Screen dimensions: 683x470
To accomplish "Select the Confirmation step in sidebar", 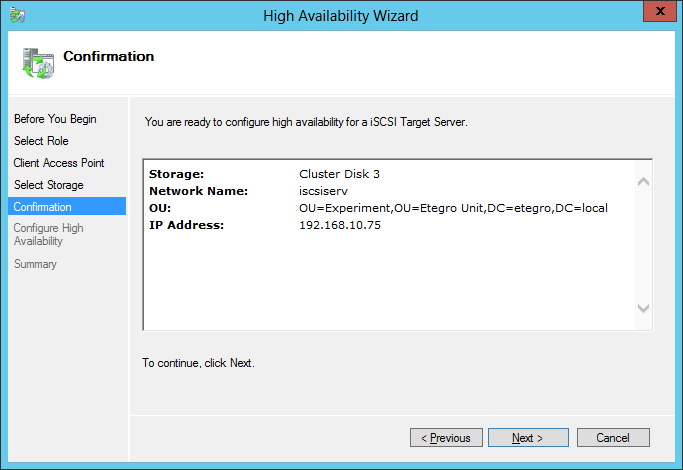I will [43, 207].
